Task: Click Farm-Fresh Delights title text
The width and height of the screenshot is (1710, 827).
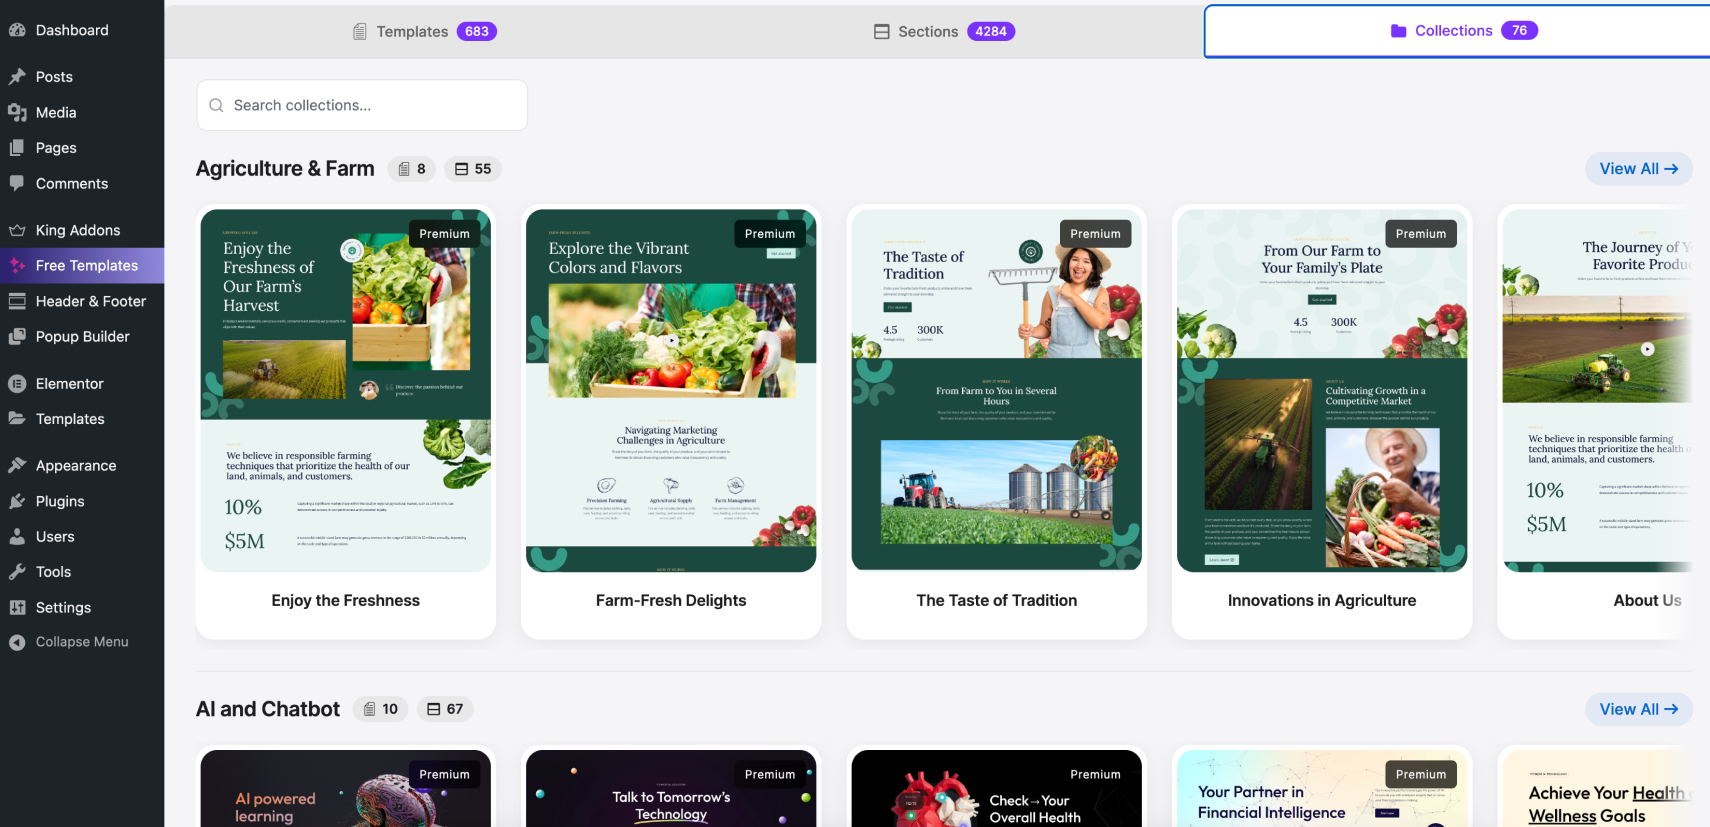Action: [671, 600]
